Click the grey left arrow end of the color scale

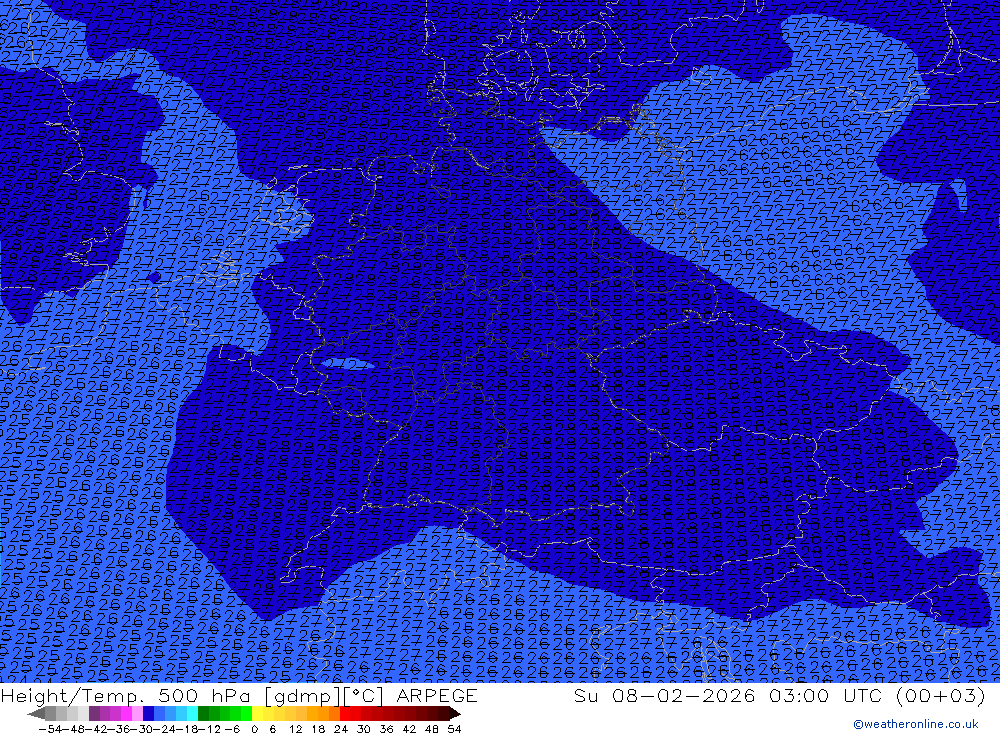(36, 714)
